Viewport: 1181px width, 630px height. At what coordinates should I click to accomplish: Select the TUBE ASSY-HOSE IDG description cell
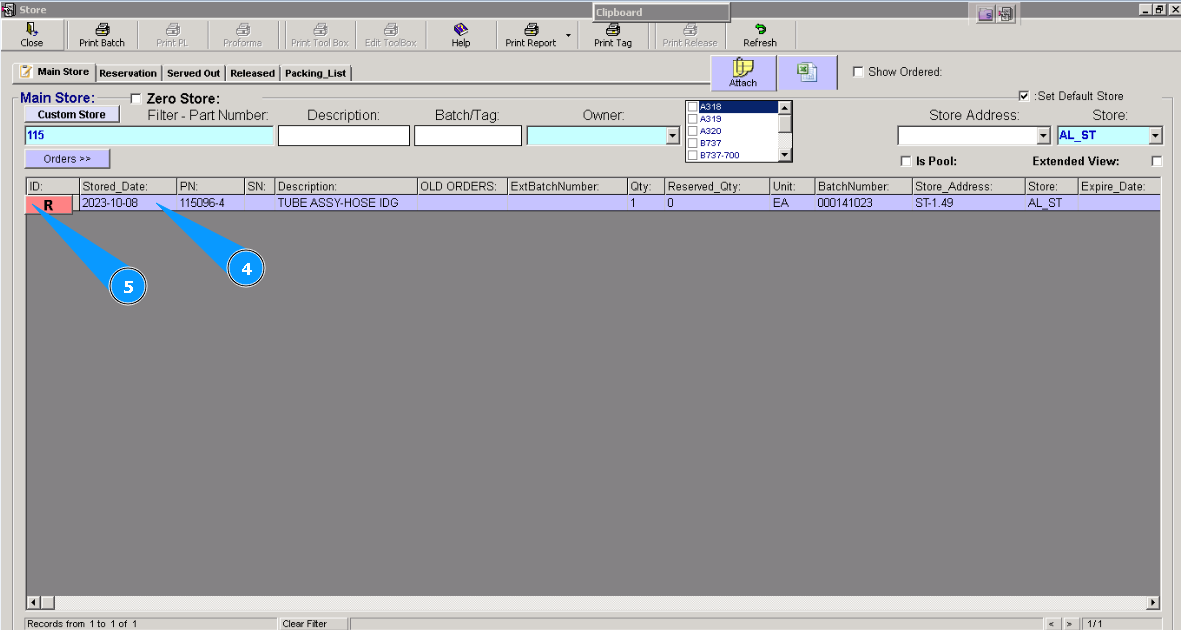pyautogui.click(x=346, y=203)
